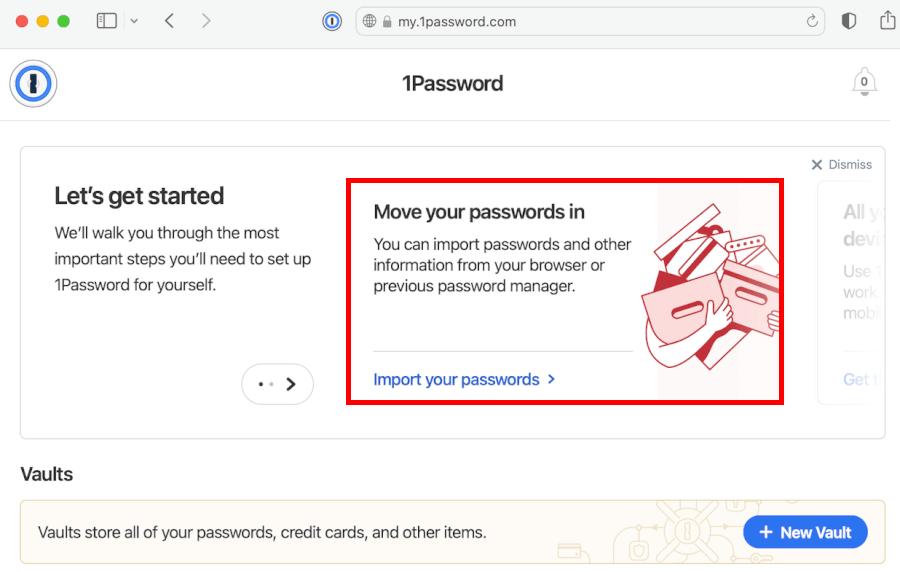900x572 pixels.
Task: Click the green full-screen window button
Action: pyautogui.click(x=64, y=21)
